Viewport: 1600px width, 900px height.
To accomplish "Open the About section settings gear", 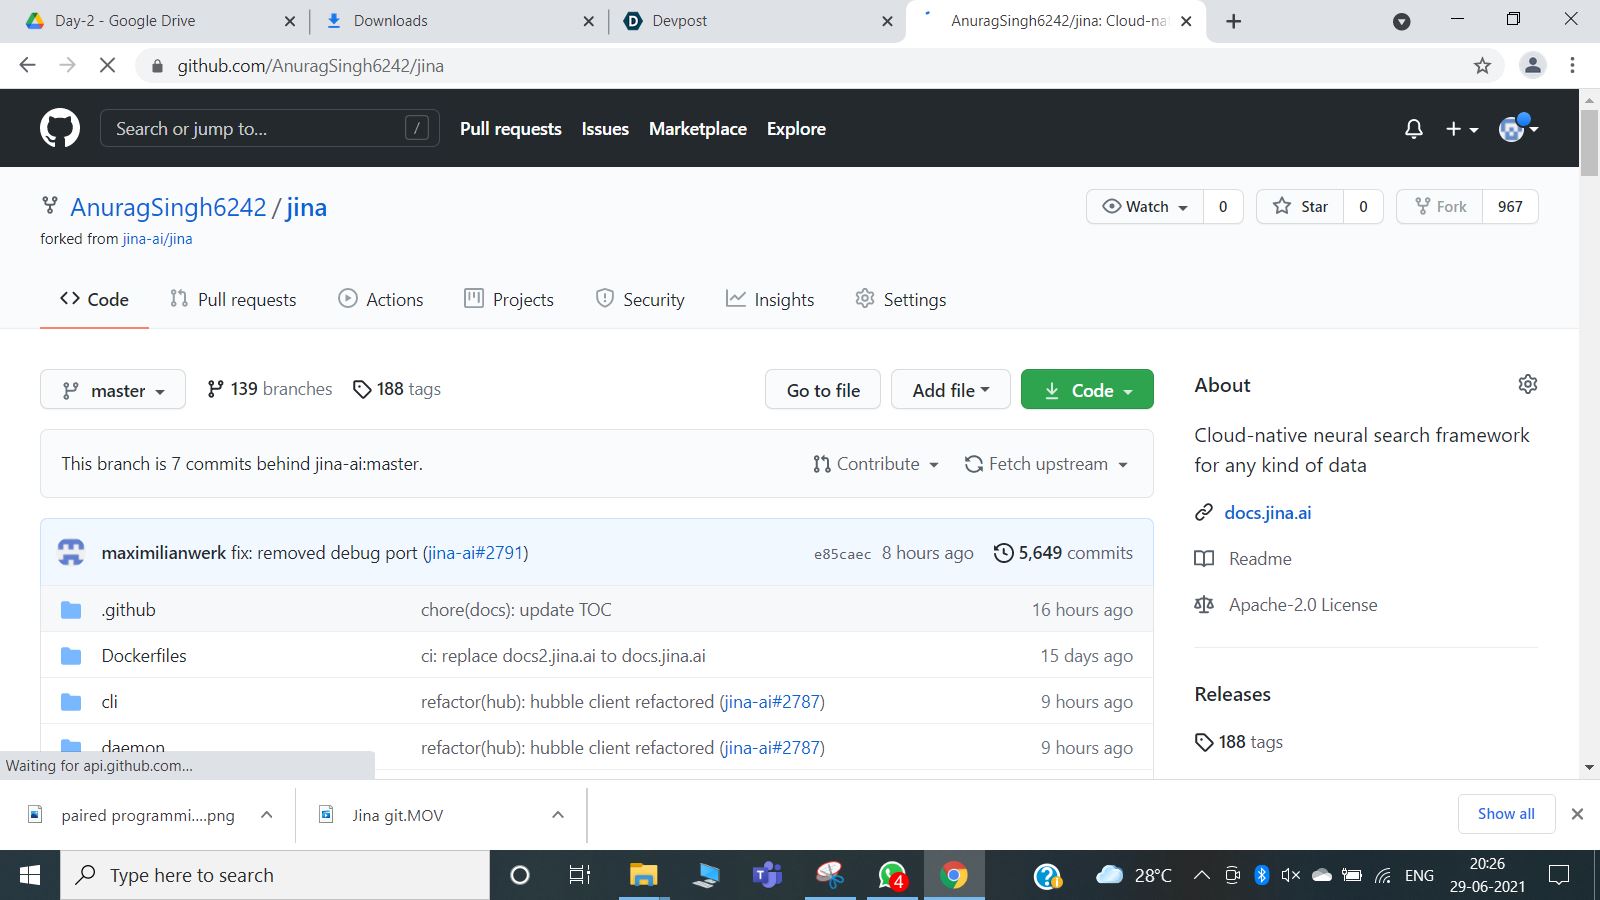I will (x=1528, y=384).
